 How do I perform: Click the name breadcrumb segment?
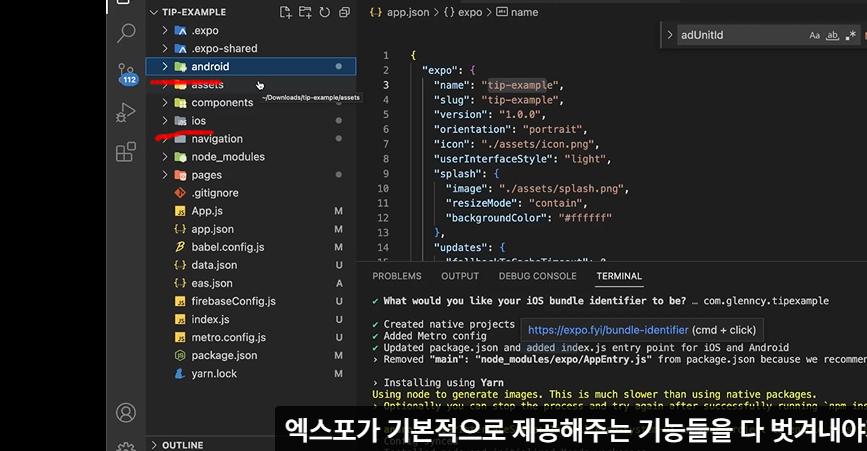tap(518, 12)
